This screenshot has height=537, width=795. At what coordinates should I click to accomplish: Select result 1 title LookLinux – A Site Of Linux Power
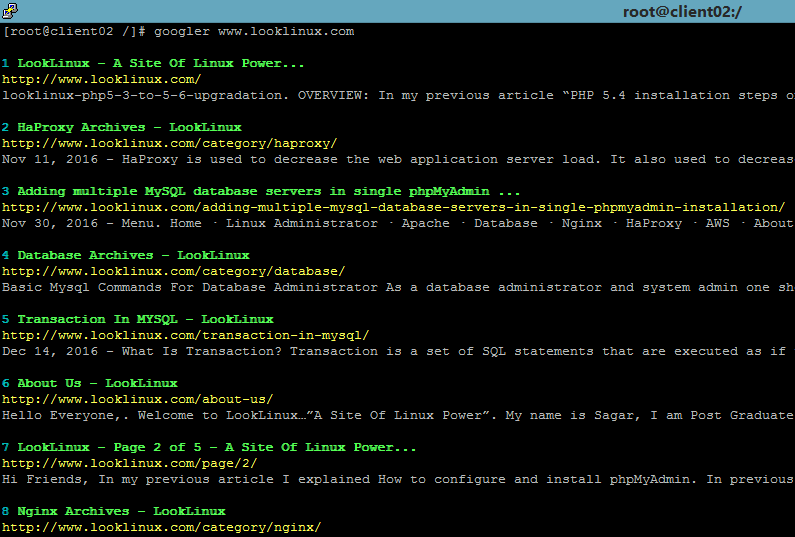pos(161,63)
